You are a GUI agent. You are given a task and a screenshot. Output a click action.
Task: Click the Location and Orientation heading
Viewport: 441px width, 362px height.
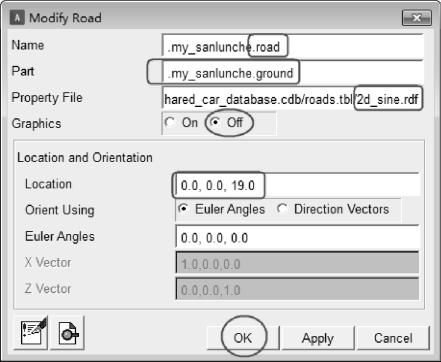pyautogui.click(x=85, y=157)
